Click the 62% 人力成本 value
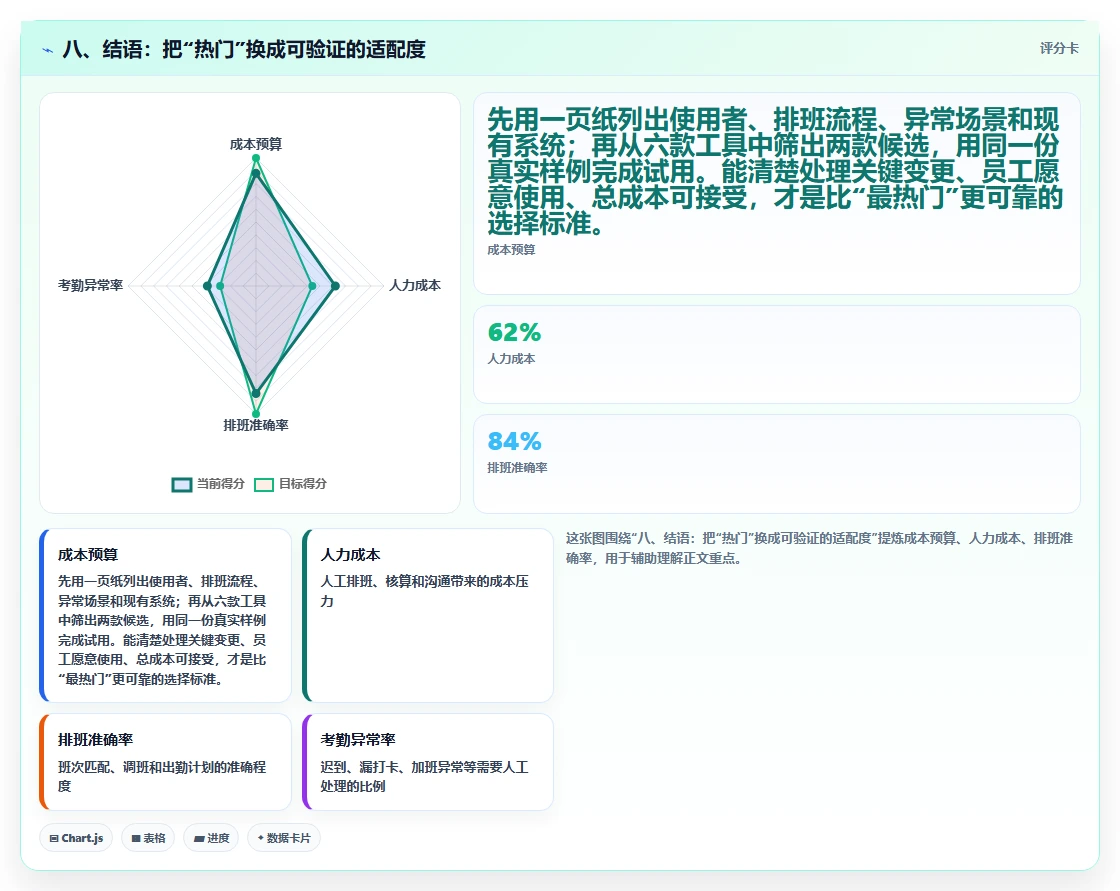The image size is (1120, 891). pyautogui.click(x=514, y=332)
